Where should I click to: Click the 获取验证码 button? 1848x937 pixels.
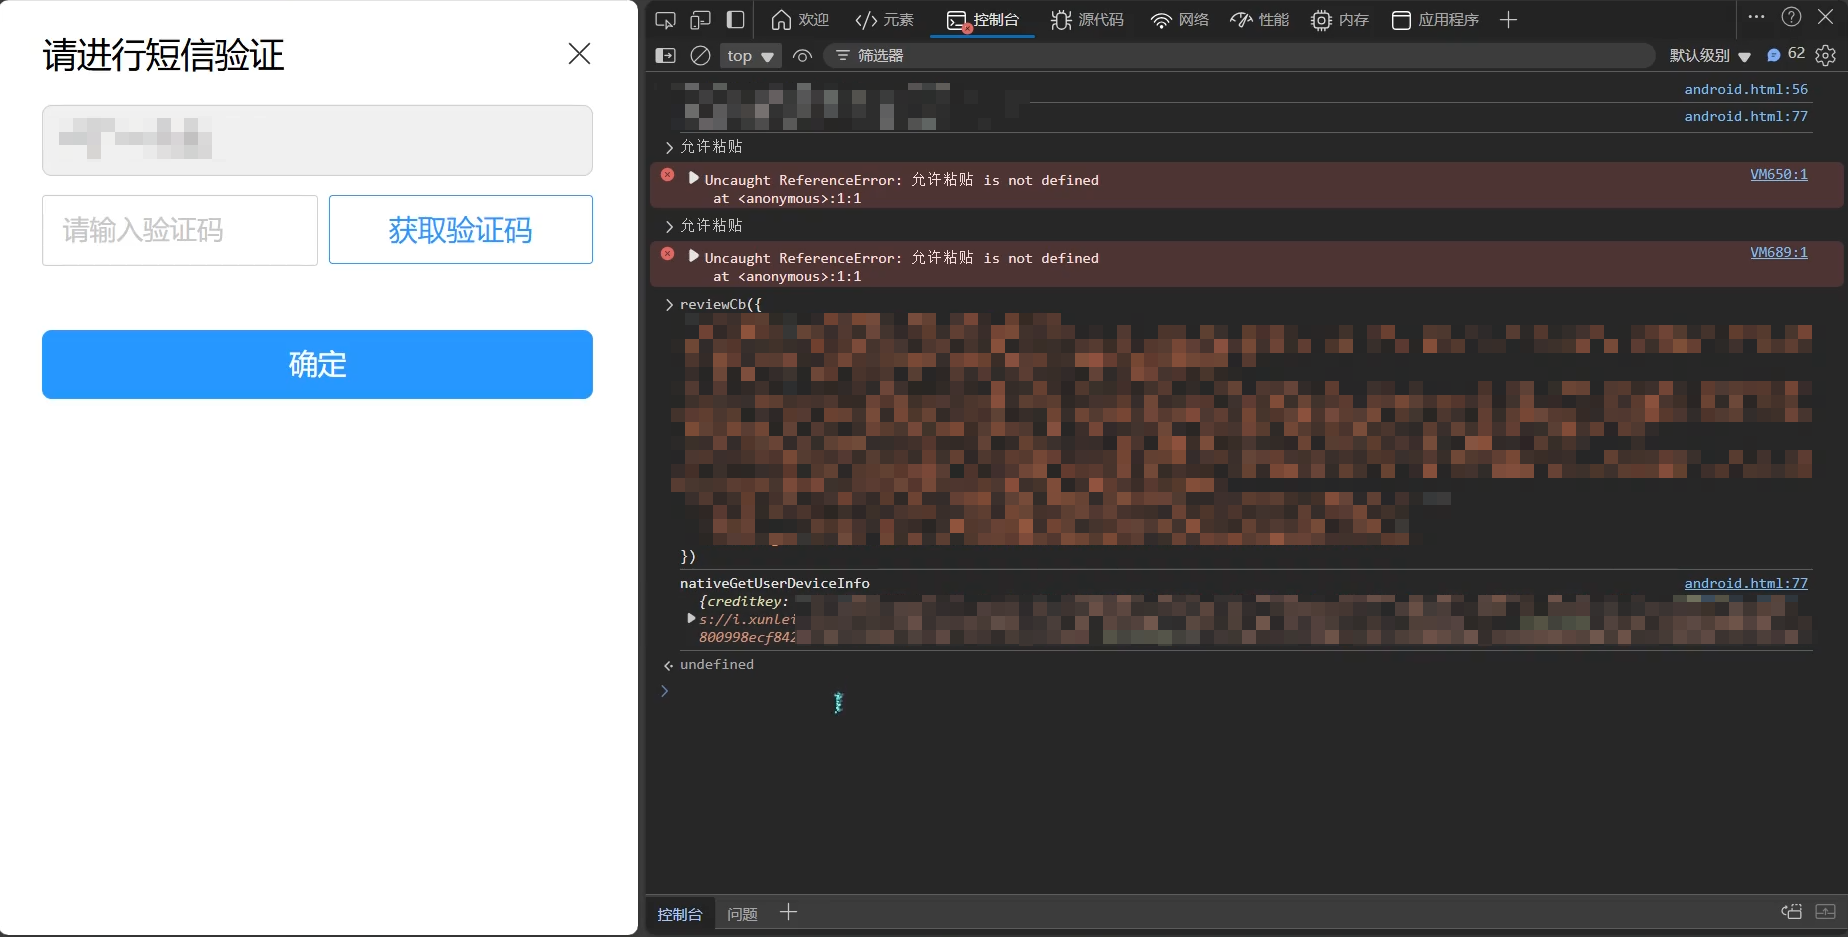click(x=460, y=230)
